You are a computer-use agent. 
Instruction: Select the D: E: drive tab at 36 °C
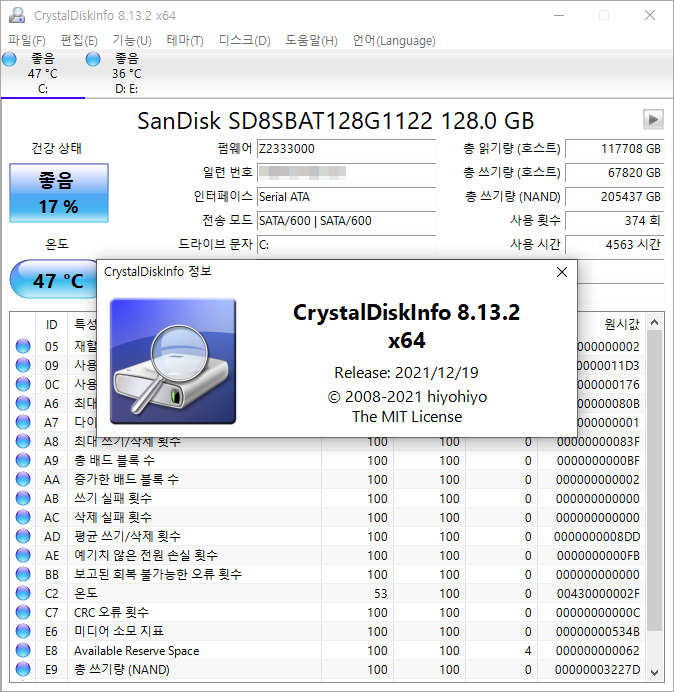coord(127,73)
